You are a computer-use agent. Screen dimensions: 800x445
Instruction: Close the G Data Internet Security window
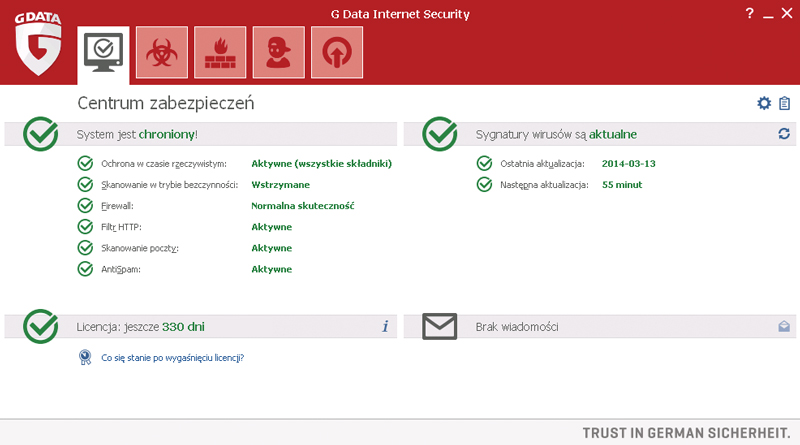(x=787, y=13)
